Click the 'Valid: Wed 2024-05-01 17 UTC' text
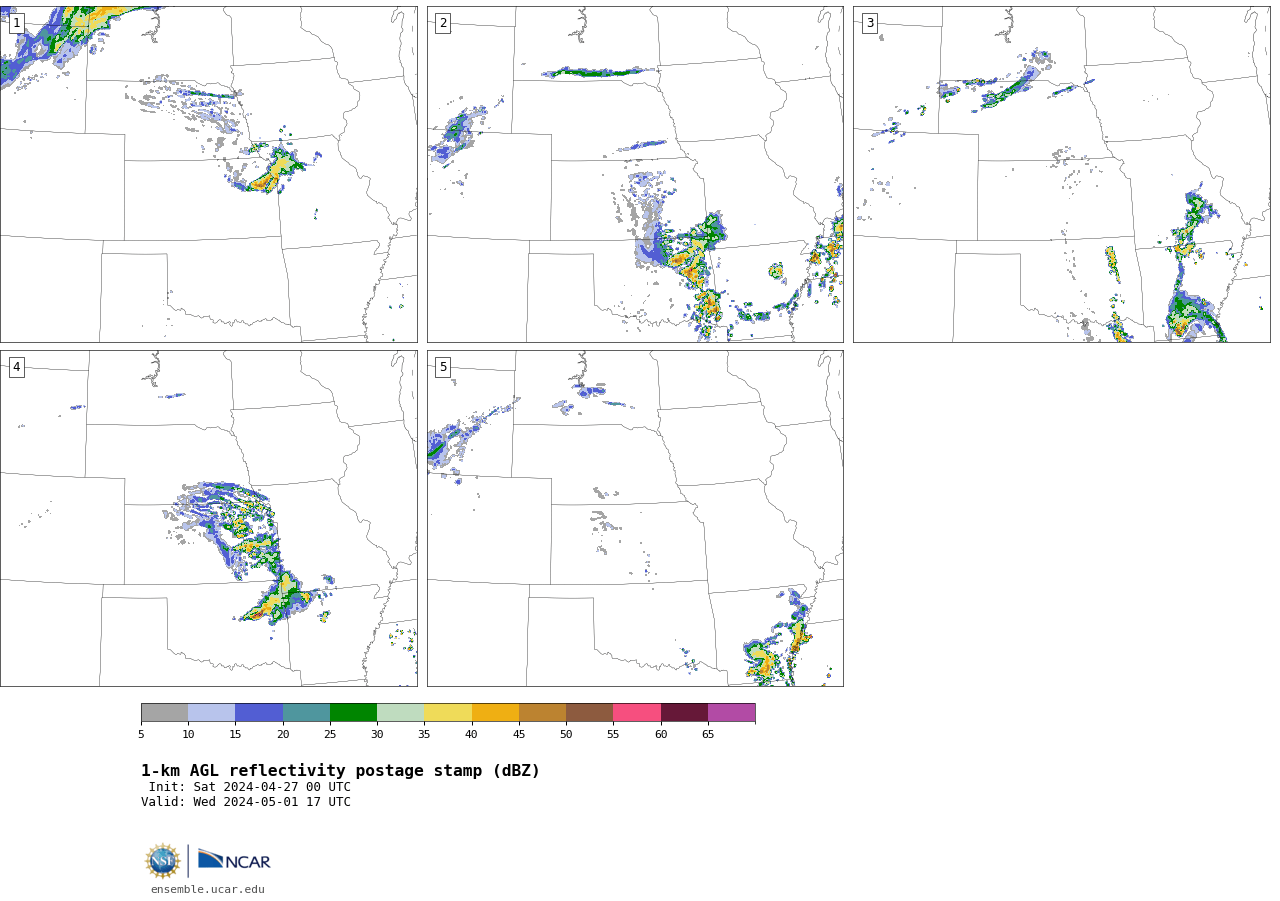This screenshot has height=901, width=1280. [246, 802]
